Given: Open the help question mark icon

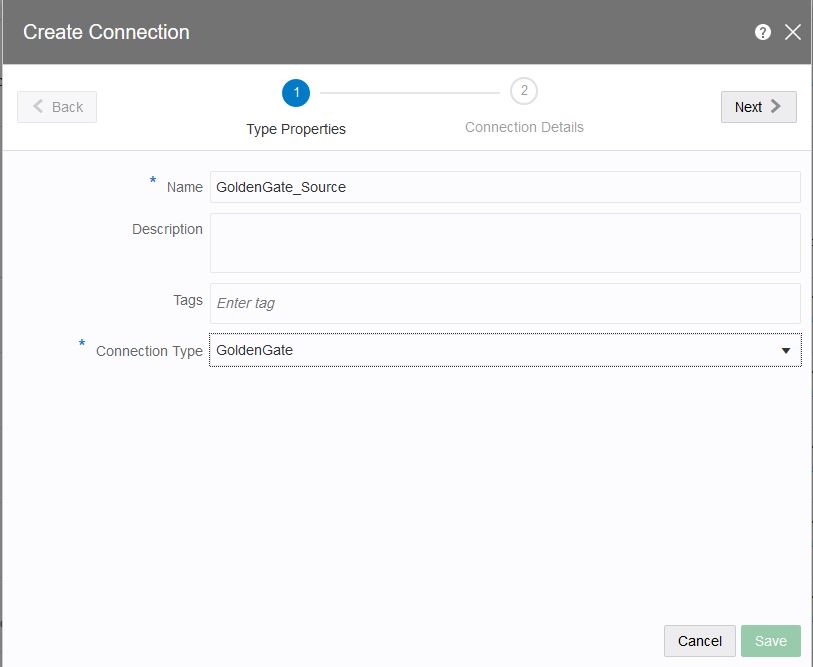Looking at the screenshot, I should click(763, 32).
